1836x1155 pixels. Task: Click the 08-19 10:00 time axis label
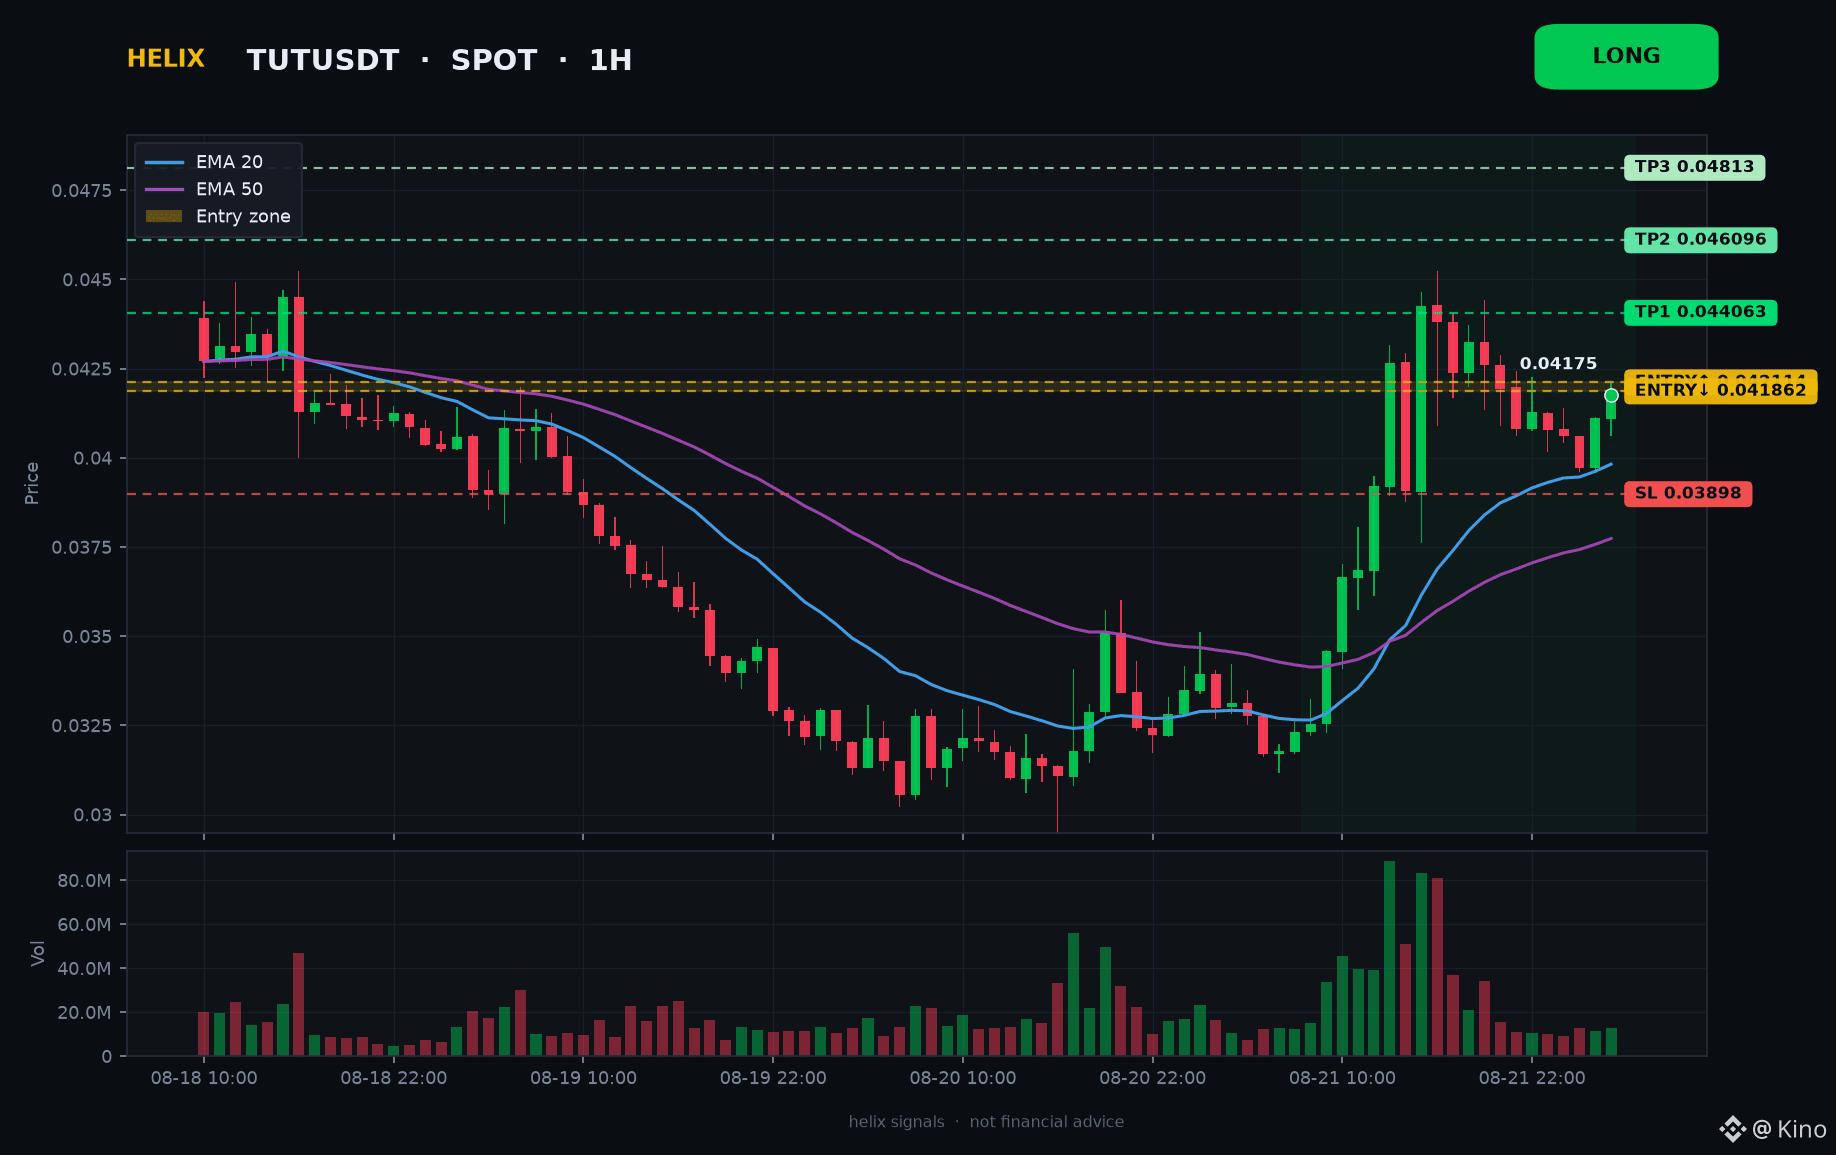[583, 1078]
